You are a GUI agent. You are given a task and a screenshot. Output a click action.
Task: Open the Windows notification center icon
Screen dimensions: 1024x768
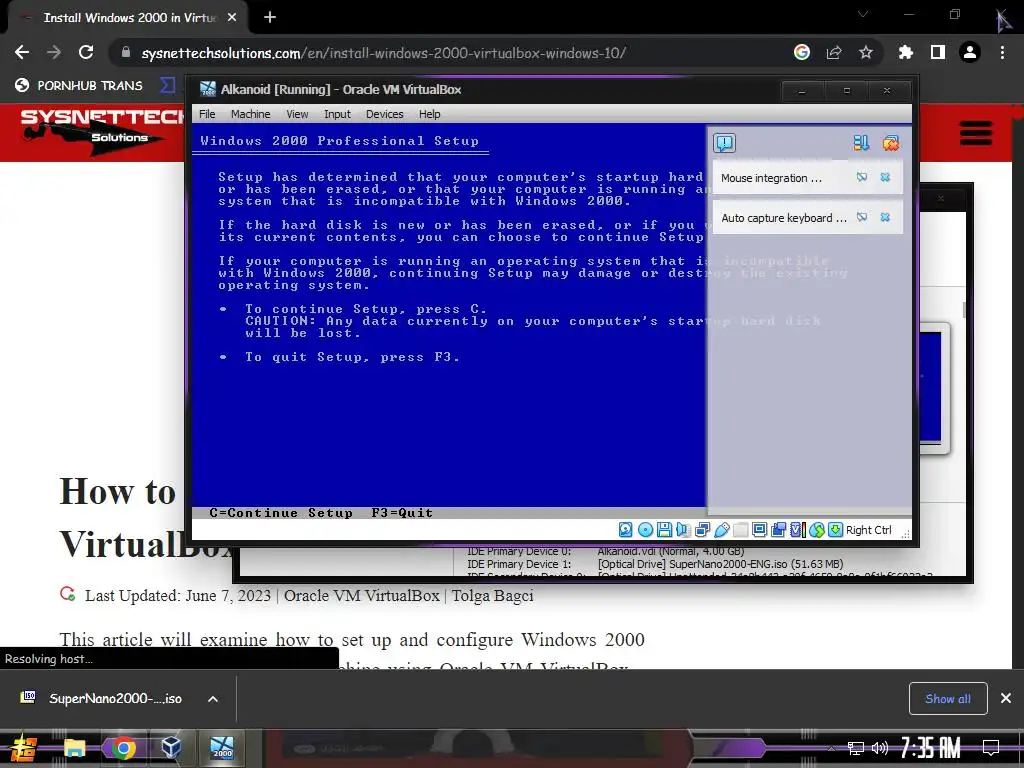pos(991,747)
